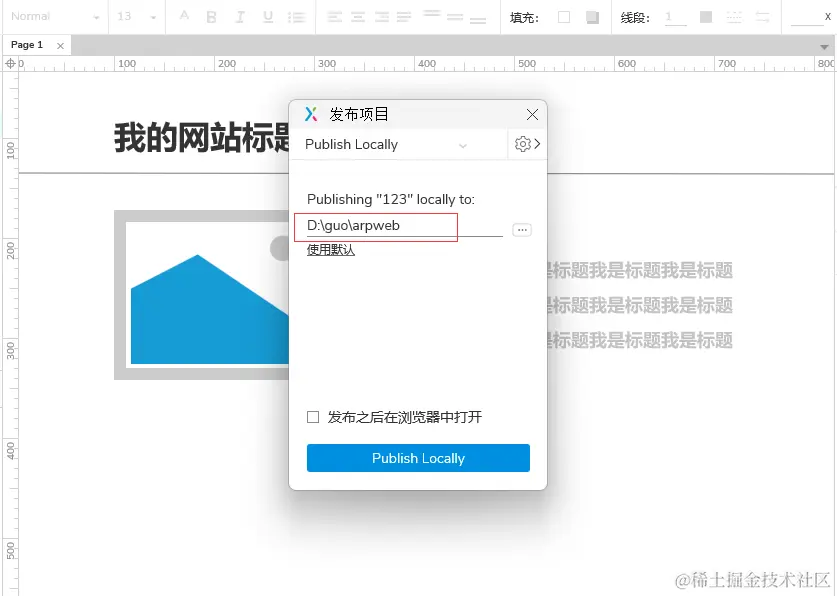Enable 发布之后在浏览器中打开 checkbox
This screenshot has height=596, width=837.
pos(313,417)
